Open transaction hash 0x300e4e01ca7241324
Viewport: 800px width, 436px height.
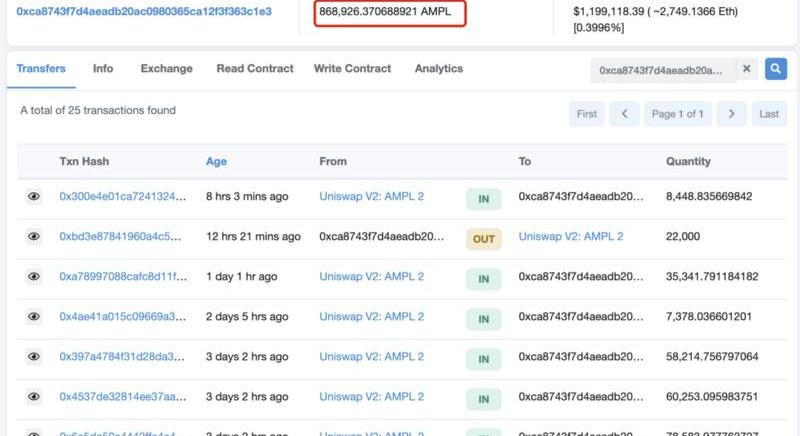pos(122,196)
